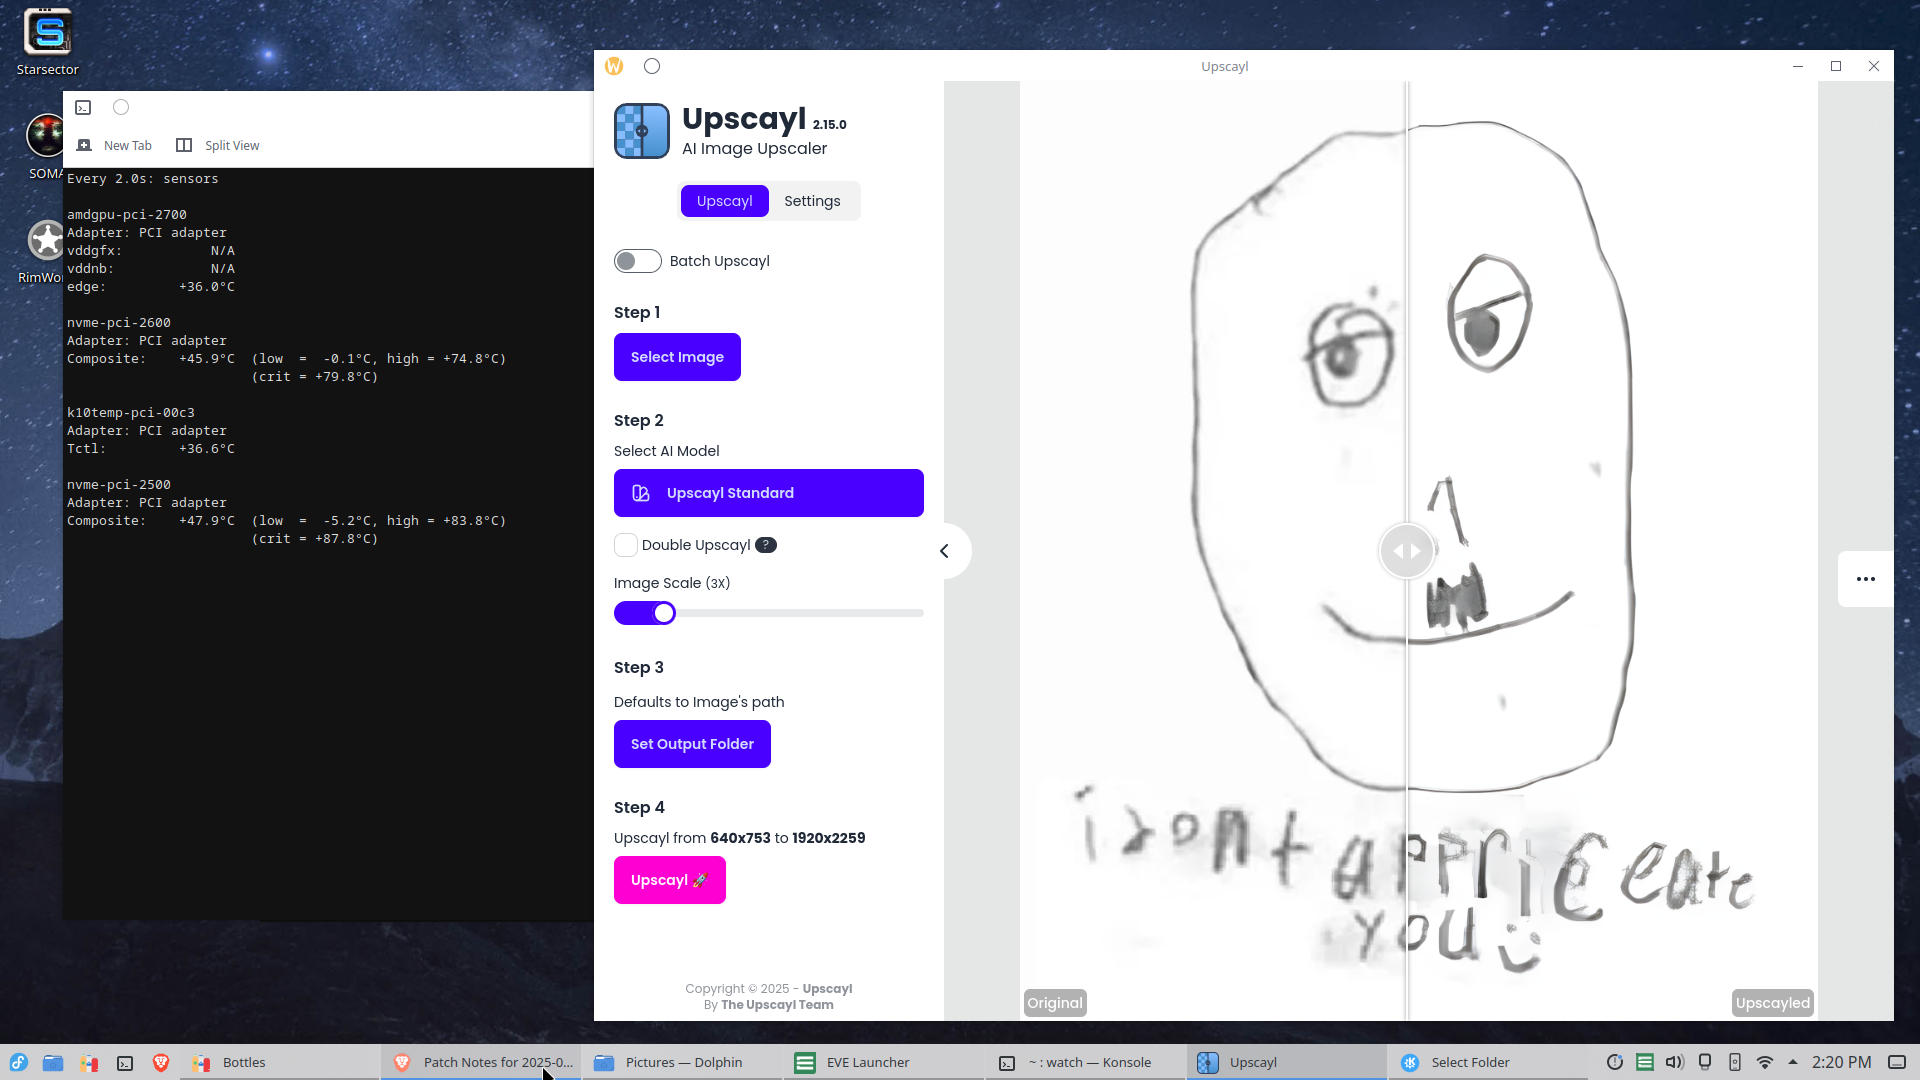Toggle the pin circle in Upscayl titlebar
The image size is (1920, 1080).
coord(652,66)
